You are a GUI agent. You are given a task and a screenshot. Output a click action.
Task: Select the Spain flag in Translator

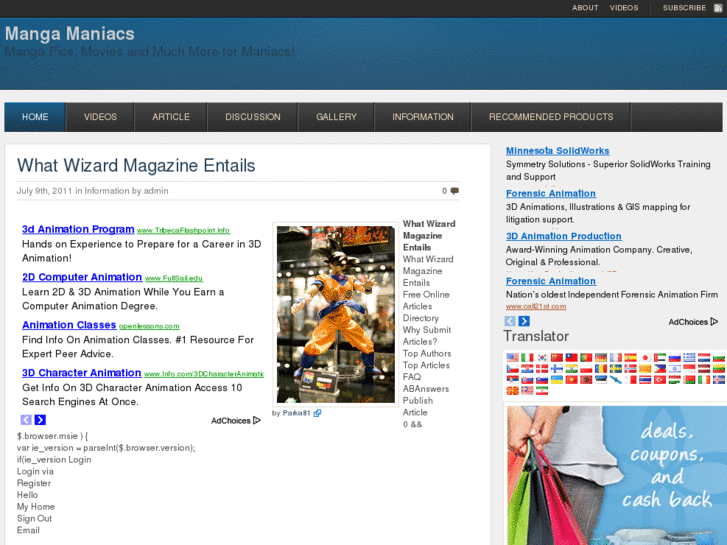[631, 358]
